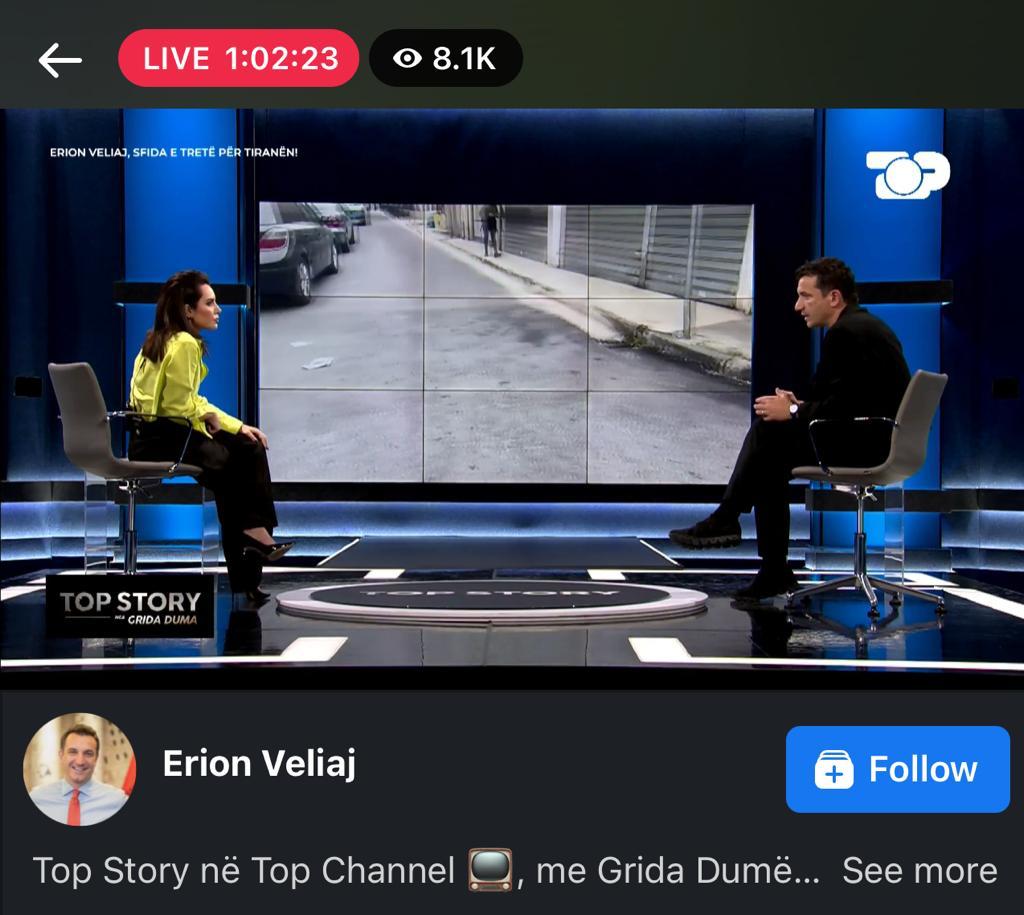This screenshot has height=915, width=1024.
Task: Tap the 8.1K viewer count eye badge
Action: pos(445,58)
